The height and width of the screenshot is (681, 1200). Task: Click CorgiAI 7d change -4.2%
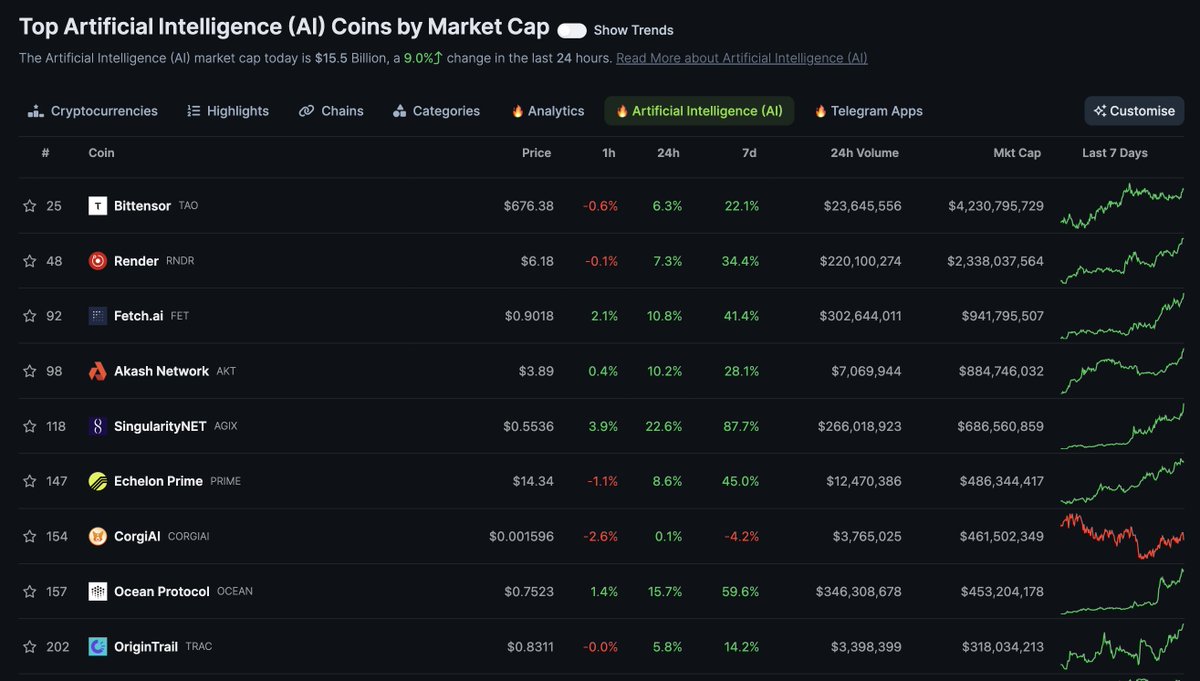pyautogui.click(x=741, y=536)
